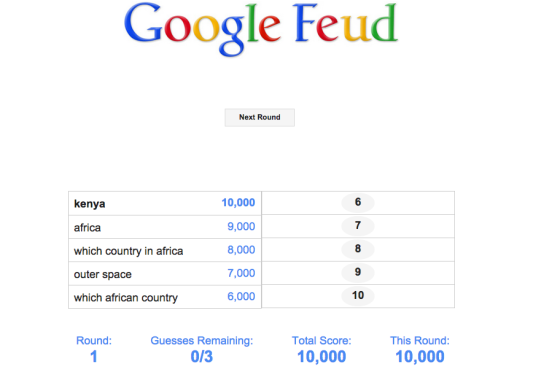This screenshot has width=560, height=372.
Task: Click the Total Score value
Action: (321, 356)
